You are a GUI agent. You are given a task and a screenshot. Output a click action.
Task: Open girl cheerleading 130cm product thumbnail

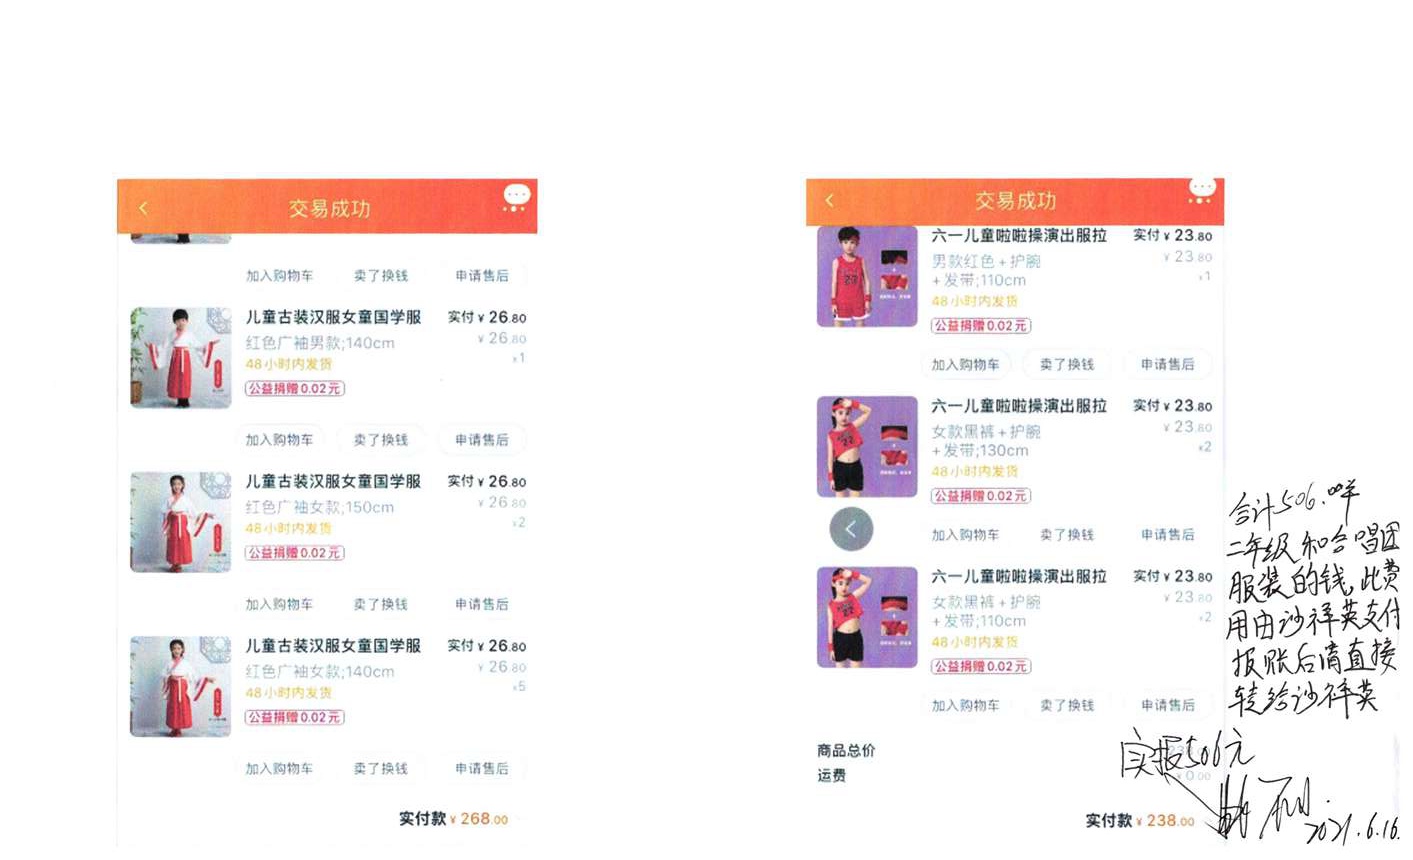point(867,447)
